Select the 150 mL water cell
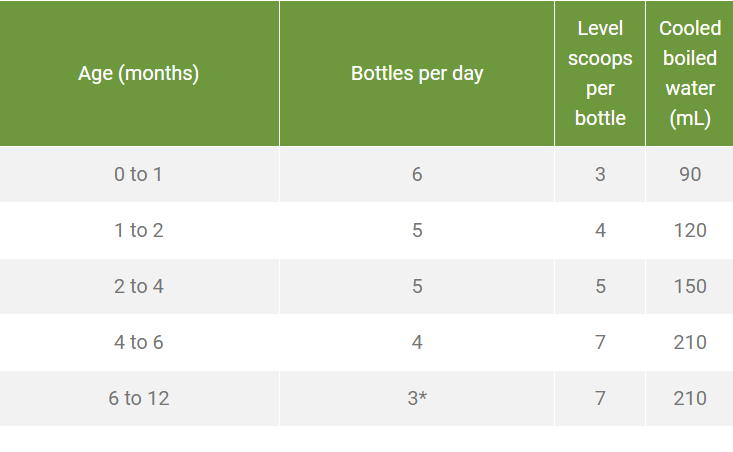 pyautogui.click(x=690, y=287)
